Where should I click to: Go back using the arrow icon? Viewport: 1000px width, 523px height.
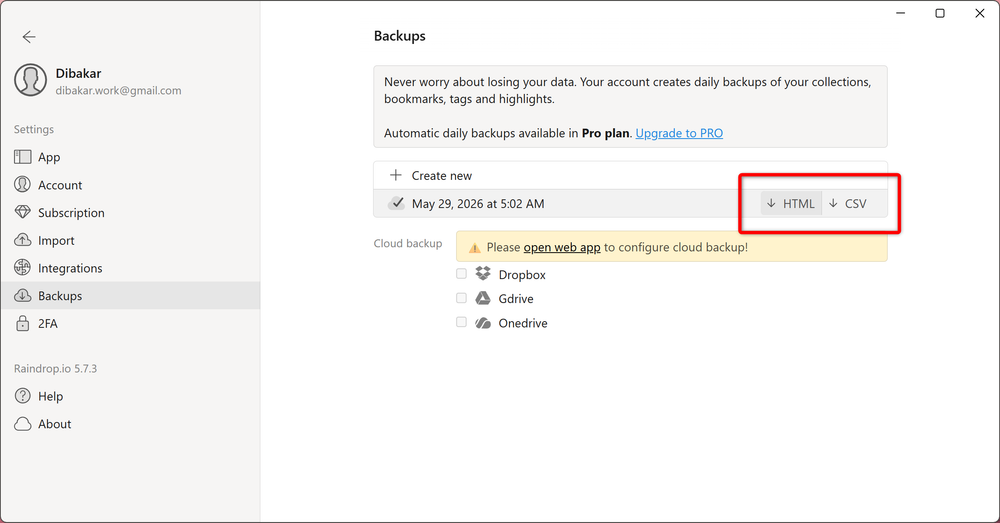click(29, 37)
